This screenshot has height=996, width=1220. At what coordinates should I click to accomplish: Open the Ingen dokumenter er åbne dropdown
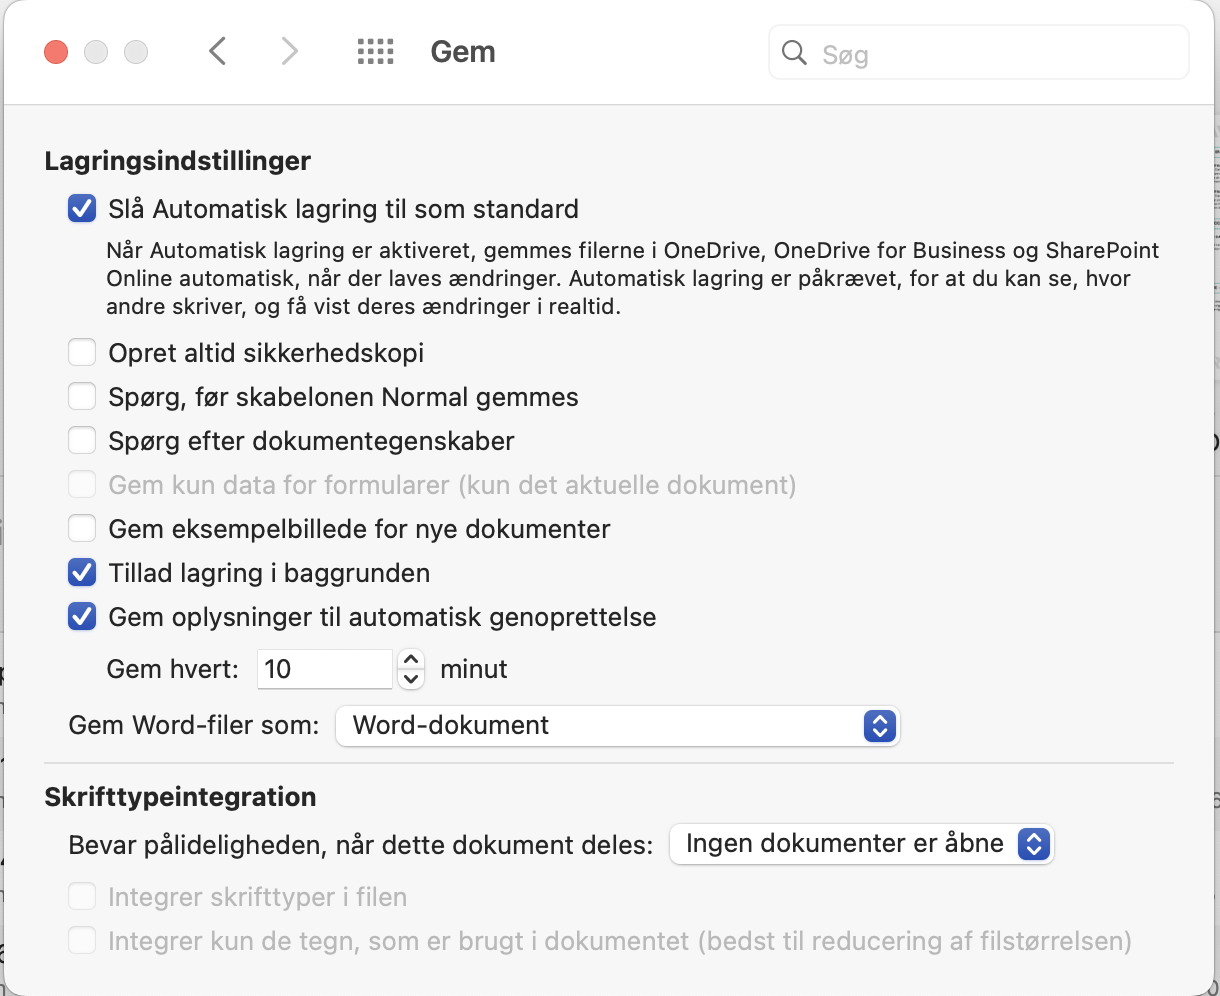pyautogui.click(x=861, y=844)
